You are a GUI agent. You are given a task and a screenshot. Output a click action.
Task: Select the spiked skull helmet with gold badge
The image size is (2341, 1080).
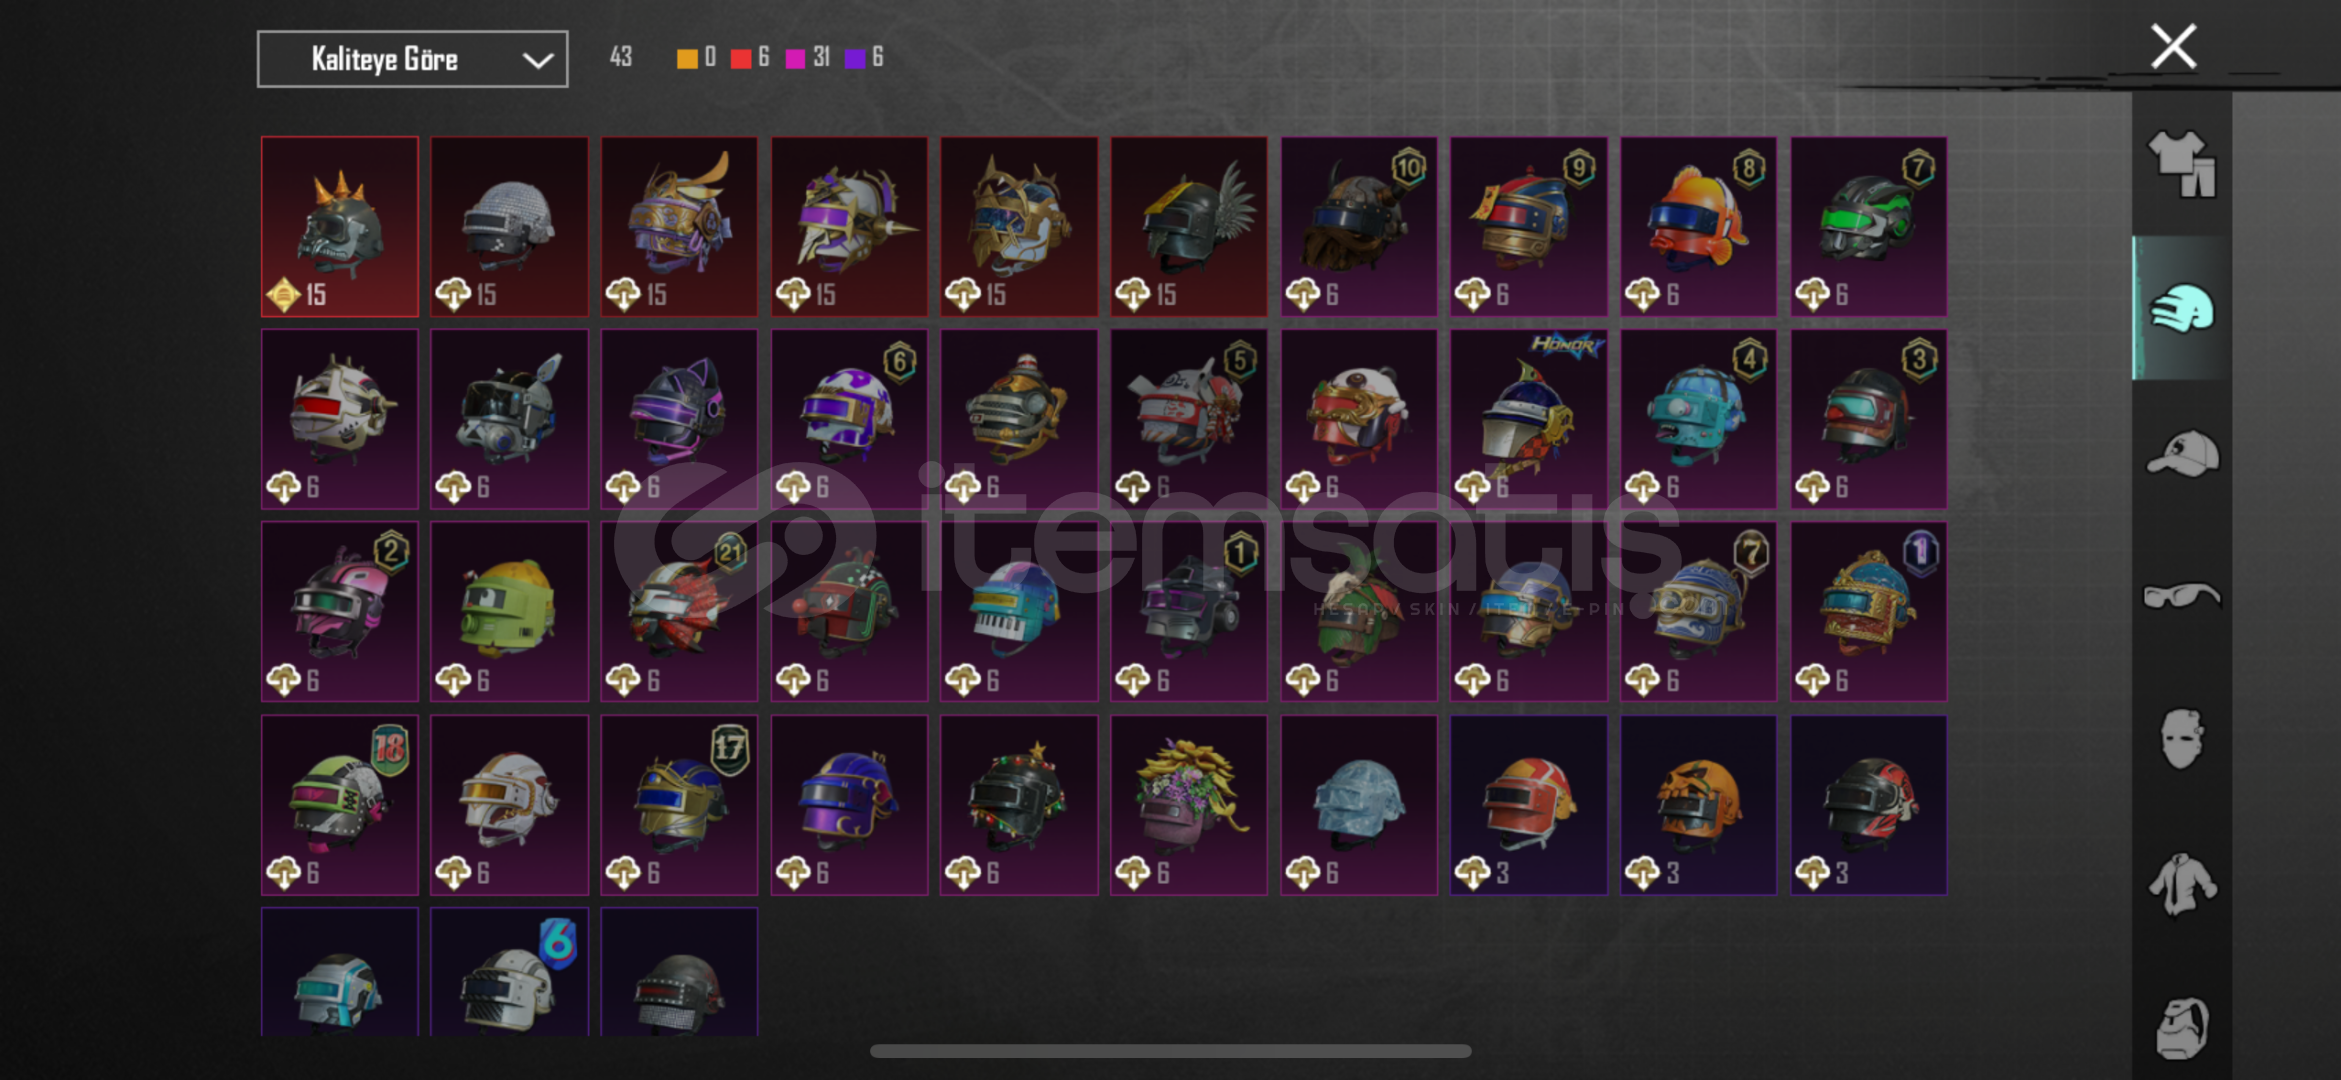point(340,227)
